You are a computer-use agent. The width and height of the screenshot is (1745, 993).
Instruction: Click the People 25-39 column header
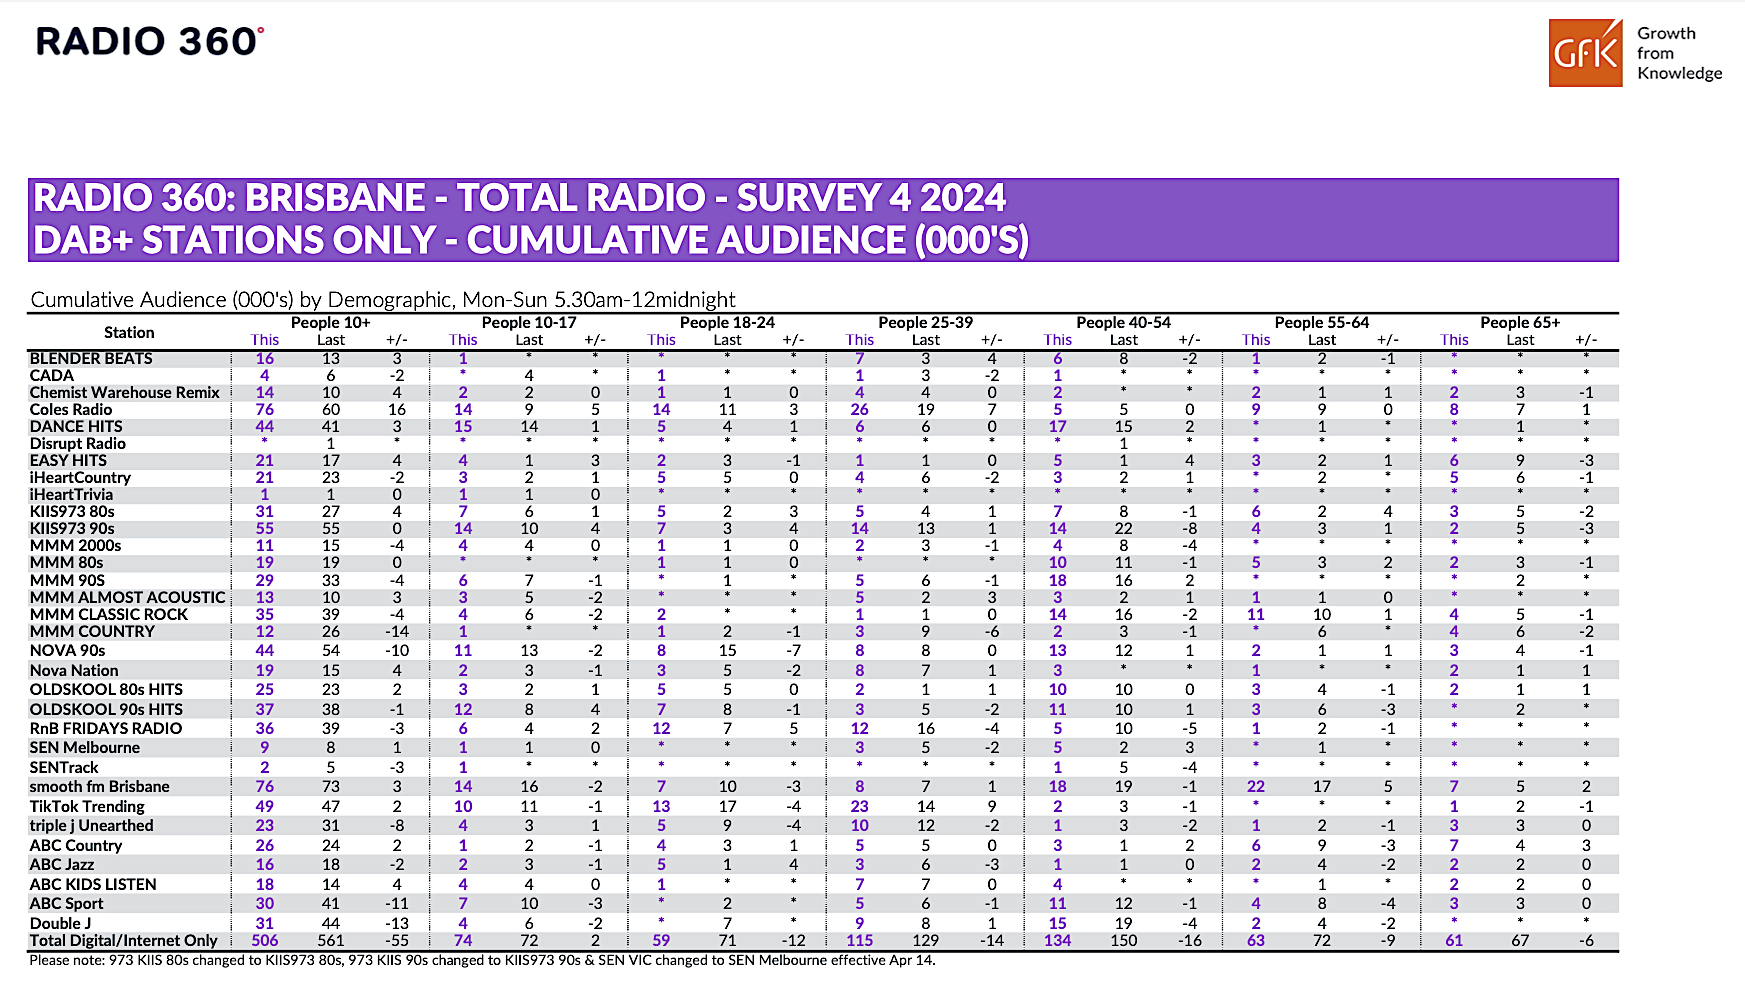[925, 322]
